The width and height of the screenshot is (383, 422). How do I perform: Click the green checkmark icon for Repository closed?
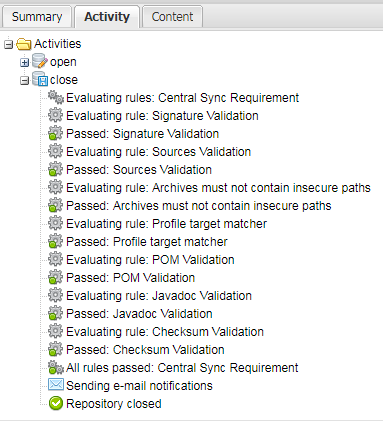point(56,403)
